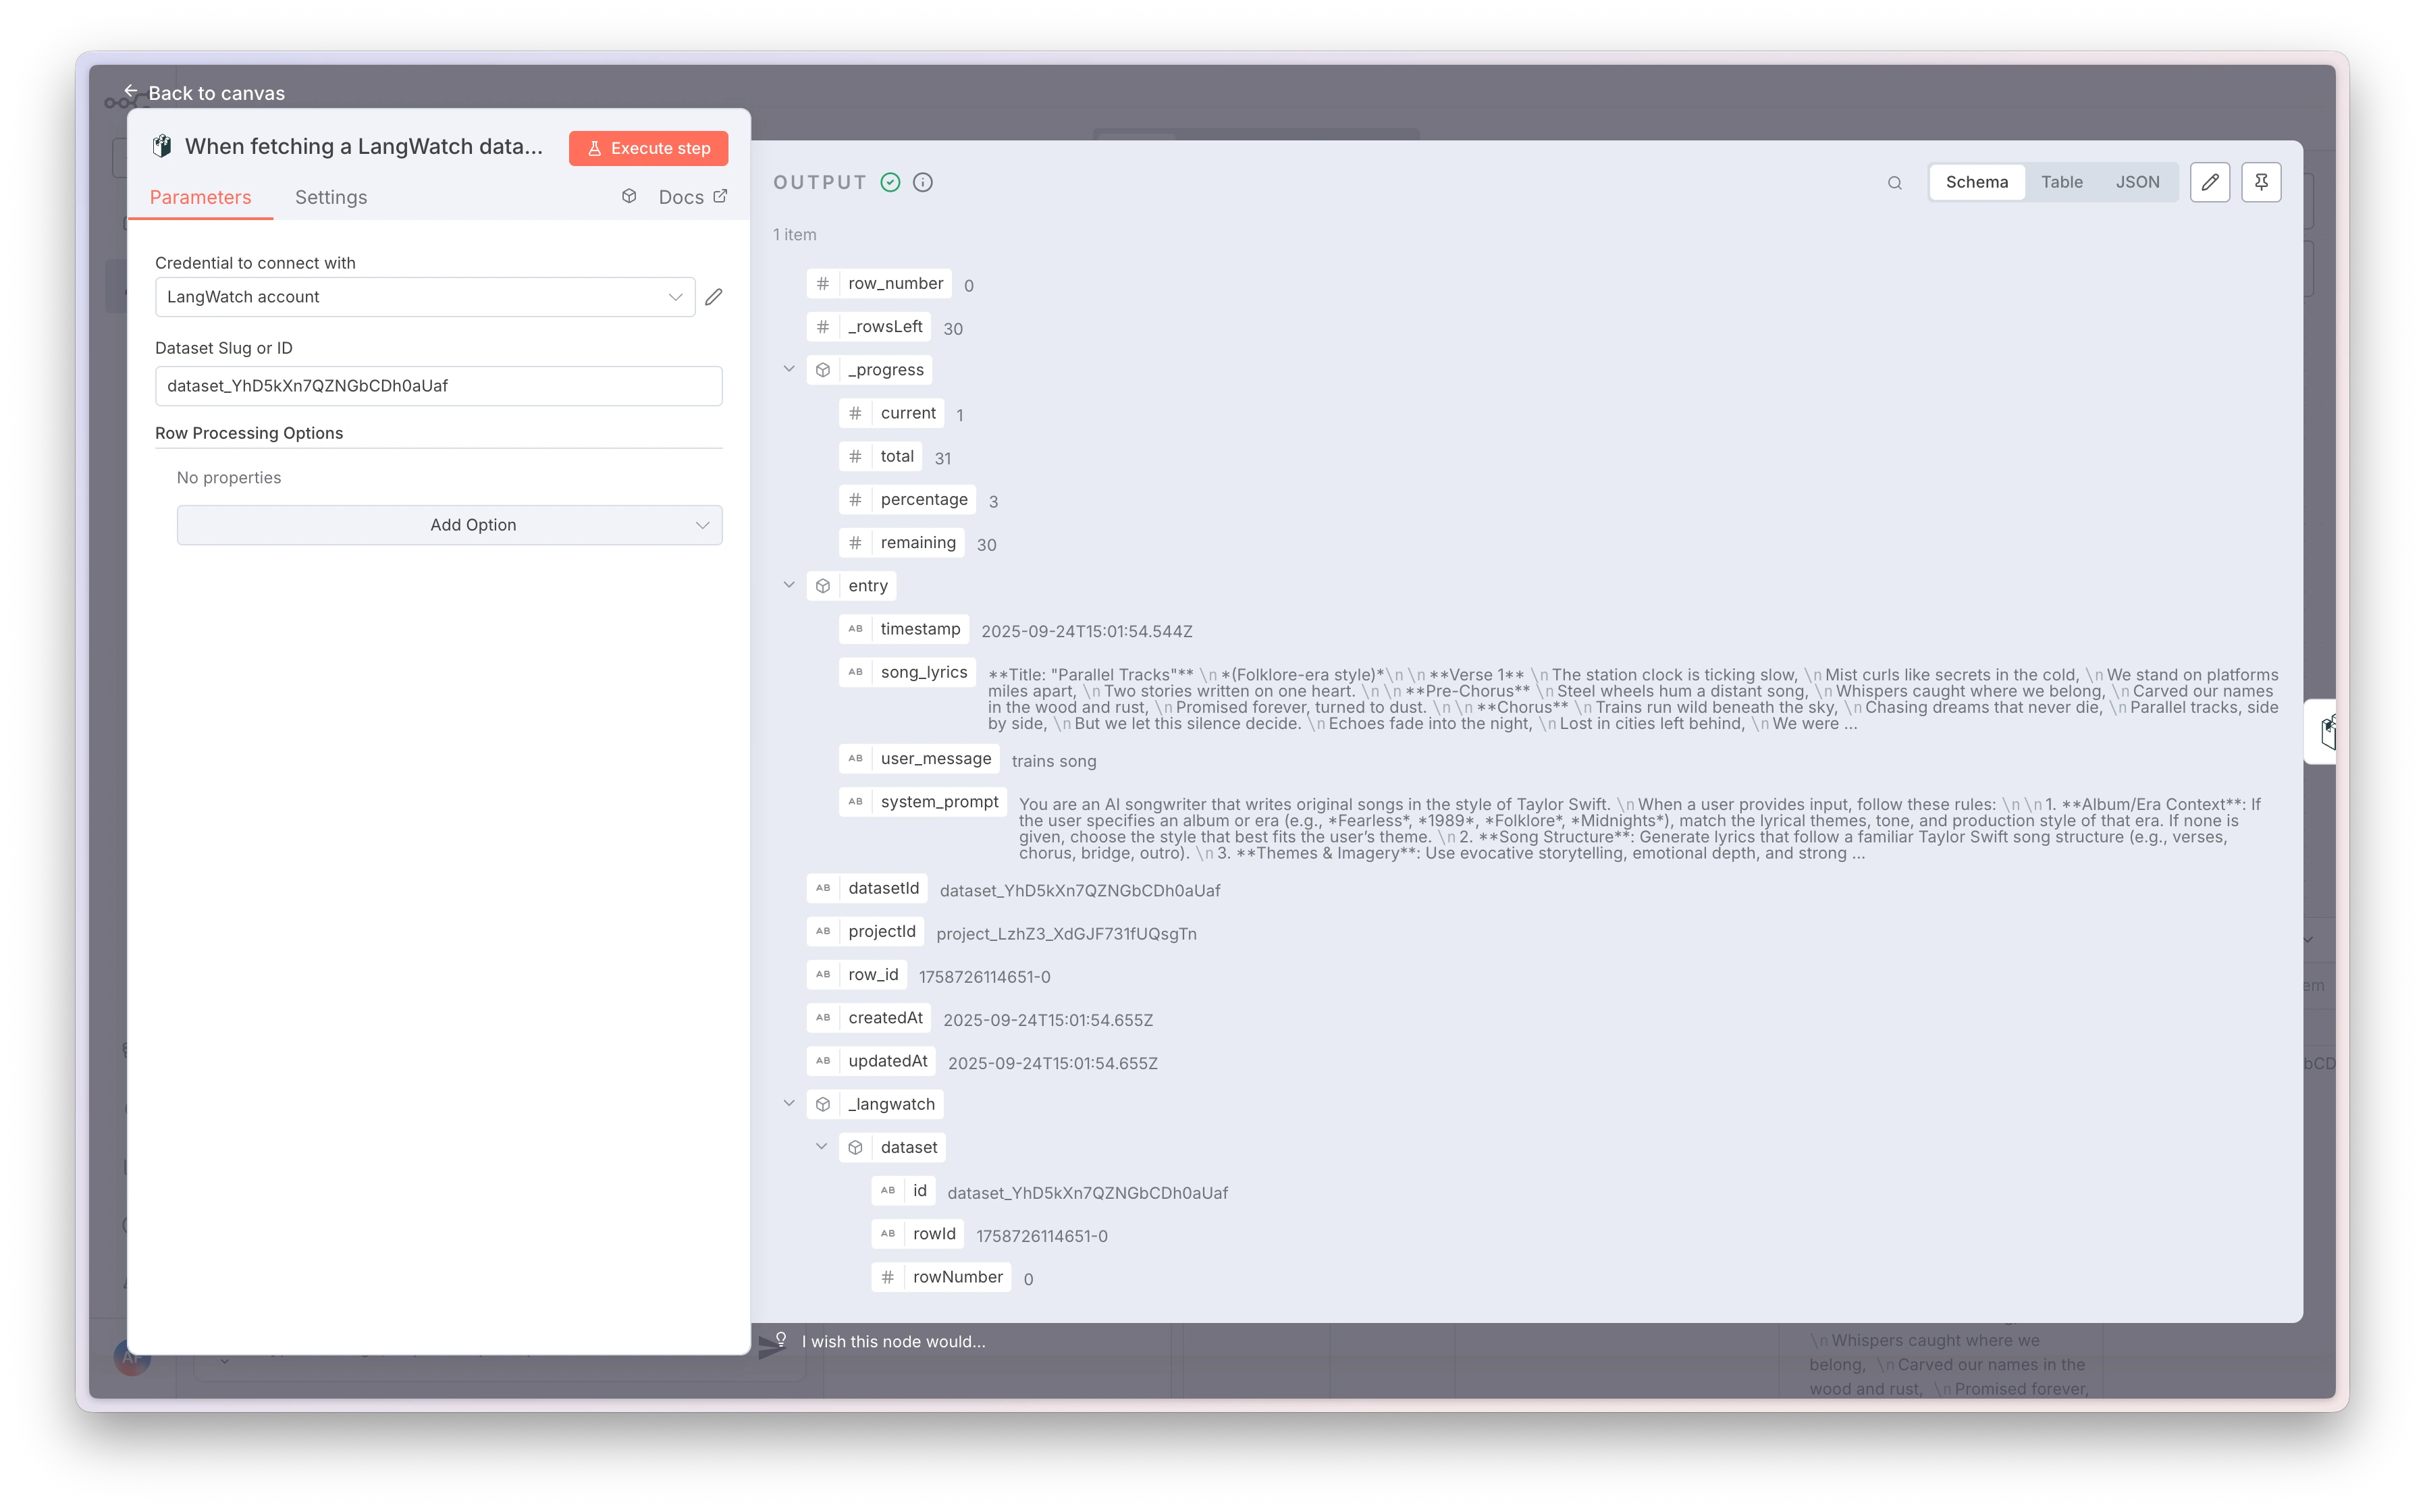2425x1512 pixels.
Task: Pin the output data
Action: (2261, 182)
